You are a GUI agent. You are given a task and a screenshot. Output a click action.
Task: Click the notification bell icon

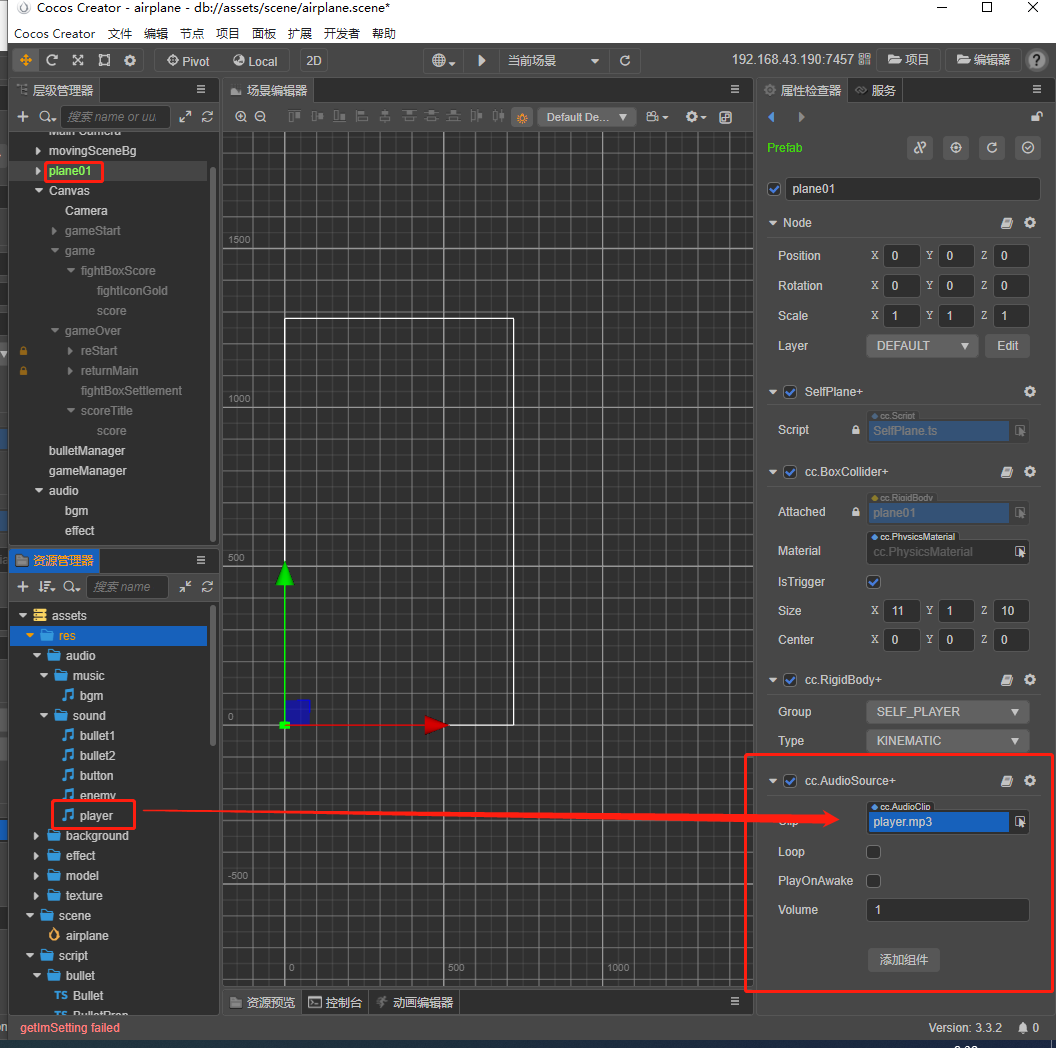(1023, 1028)
